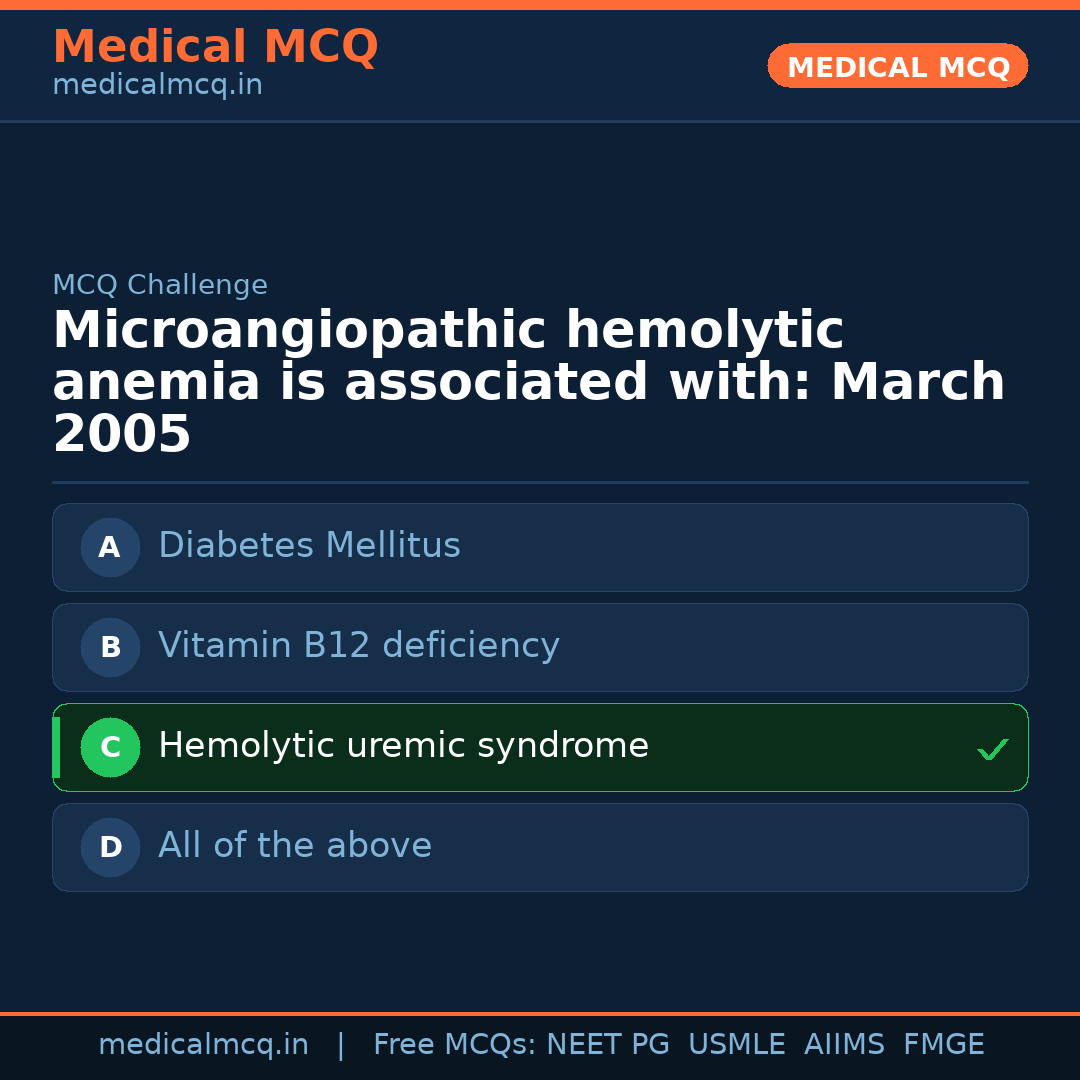This screenshot has height=1080, width=1080.
Task: Click the AIIMS text in the footer
Action: point(844,1045)
